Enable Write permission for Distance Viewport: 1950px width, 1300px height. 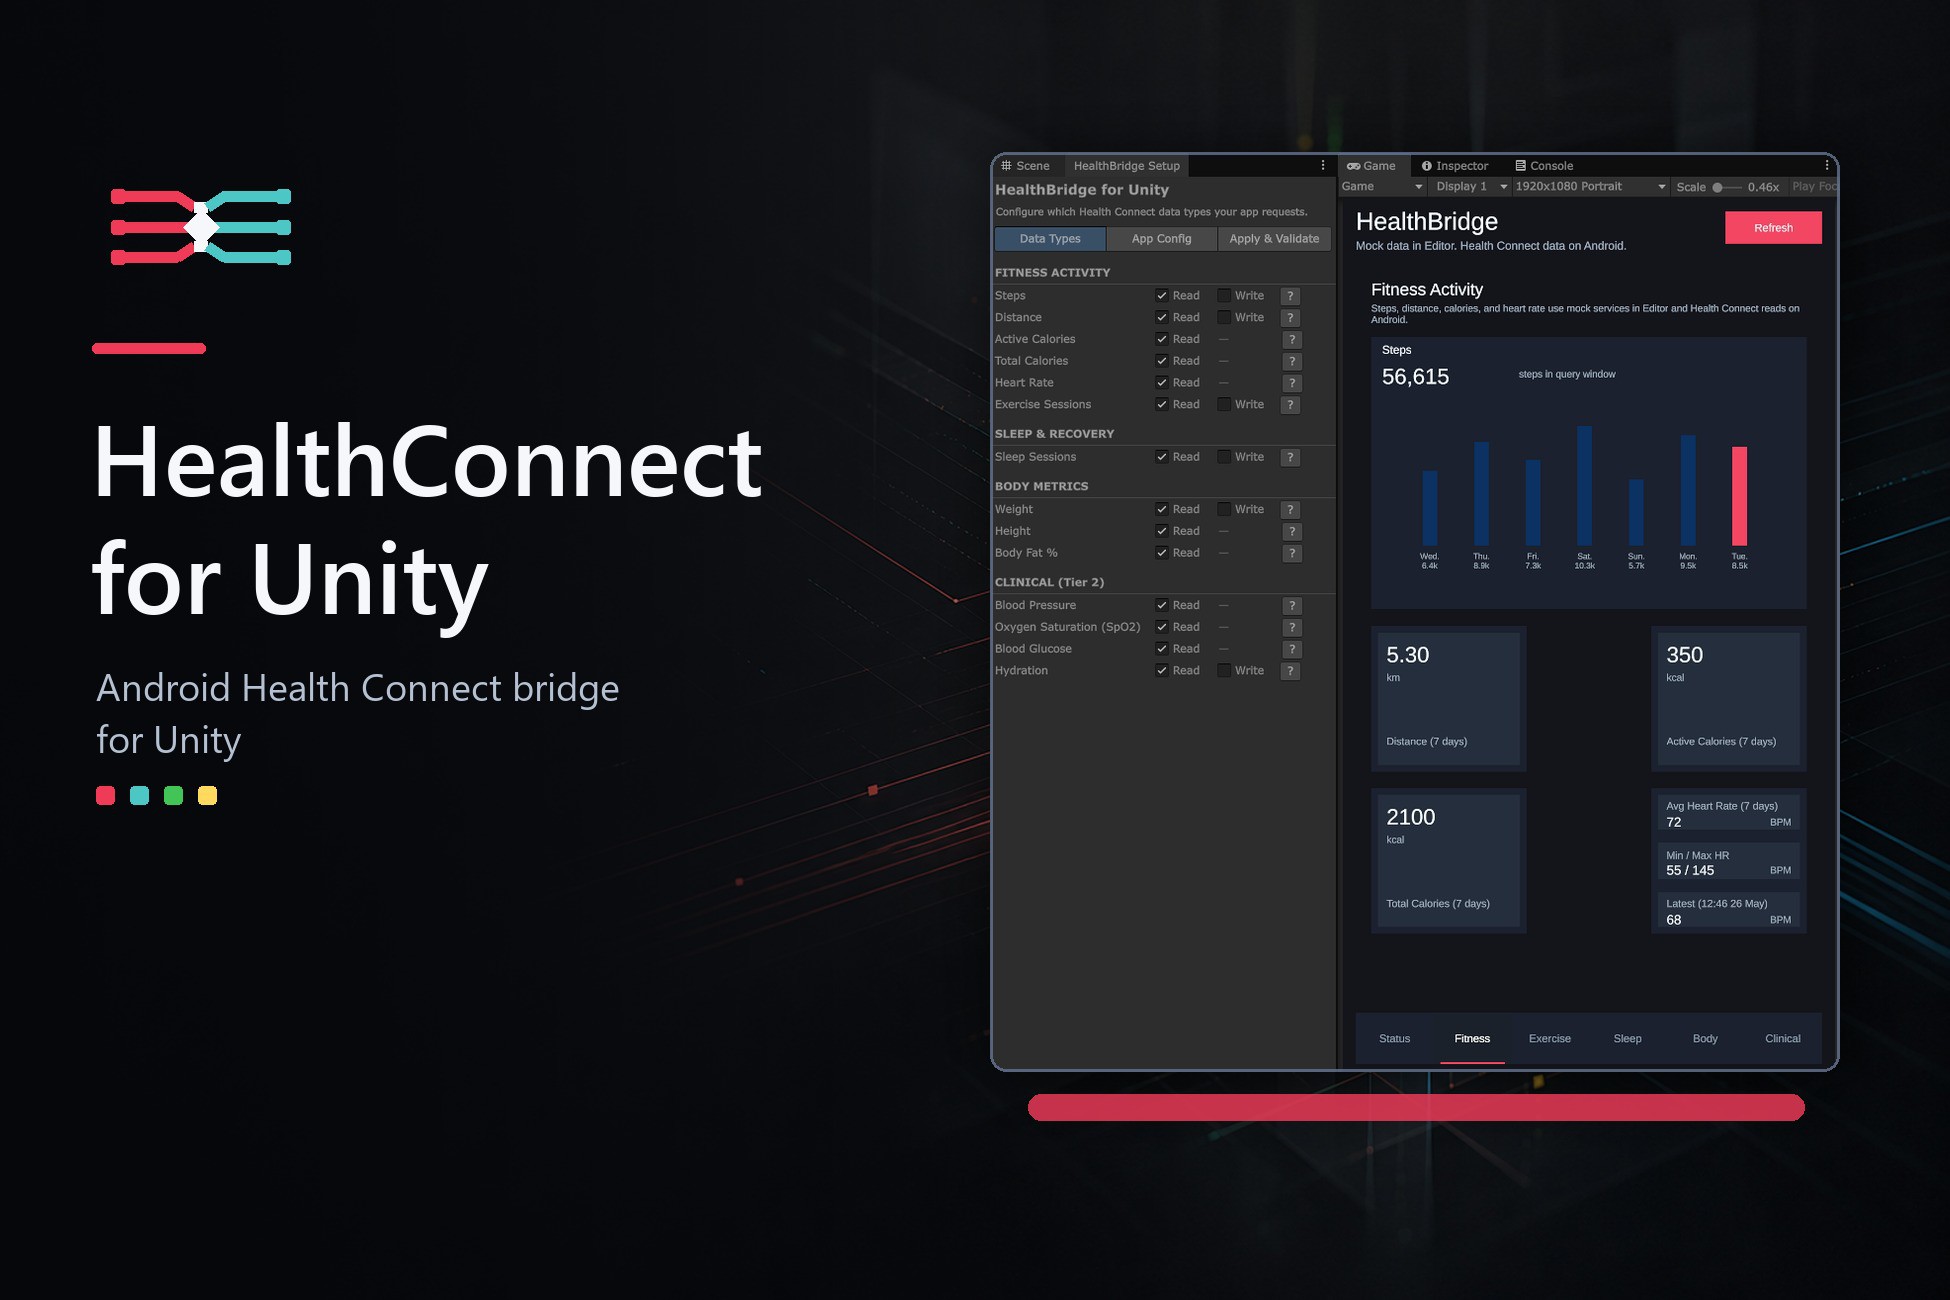(x=1224, y=318)
